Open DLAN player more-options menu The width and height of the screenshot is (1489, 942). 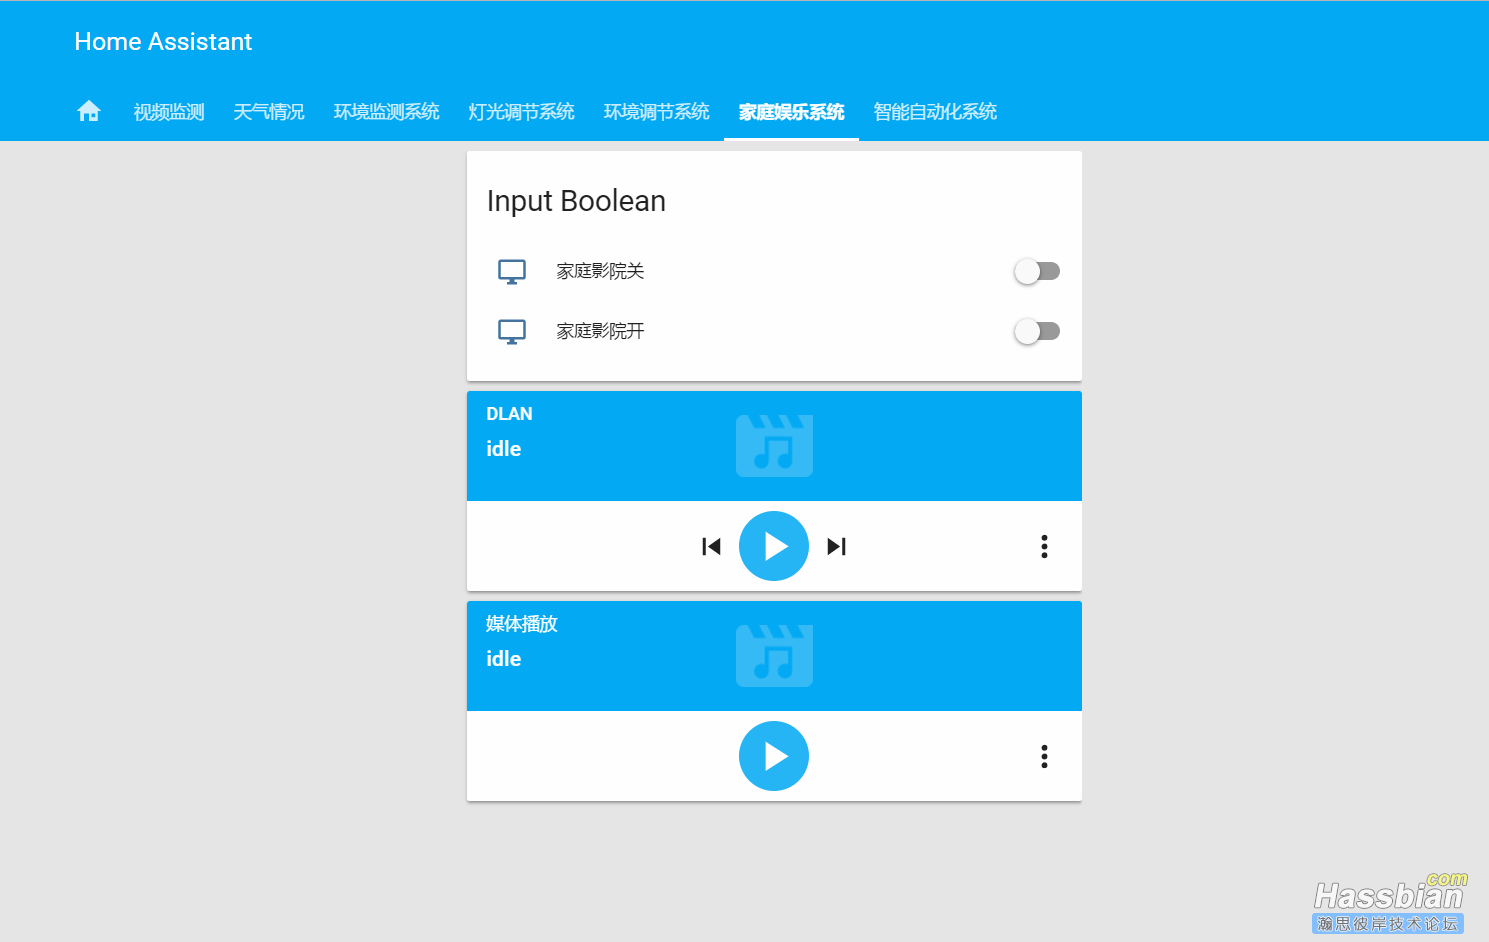click(x=1044, y=546)
